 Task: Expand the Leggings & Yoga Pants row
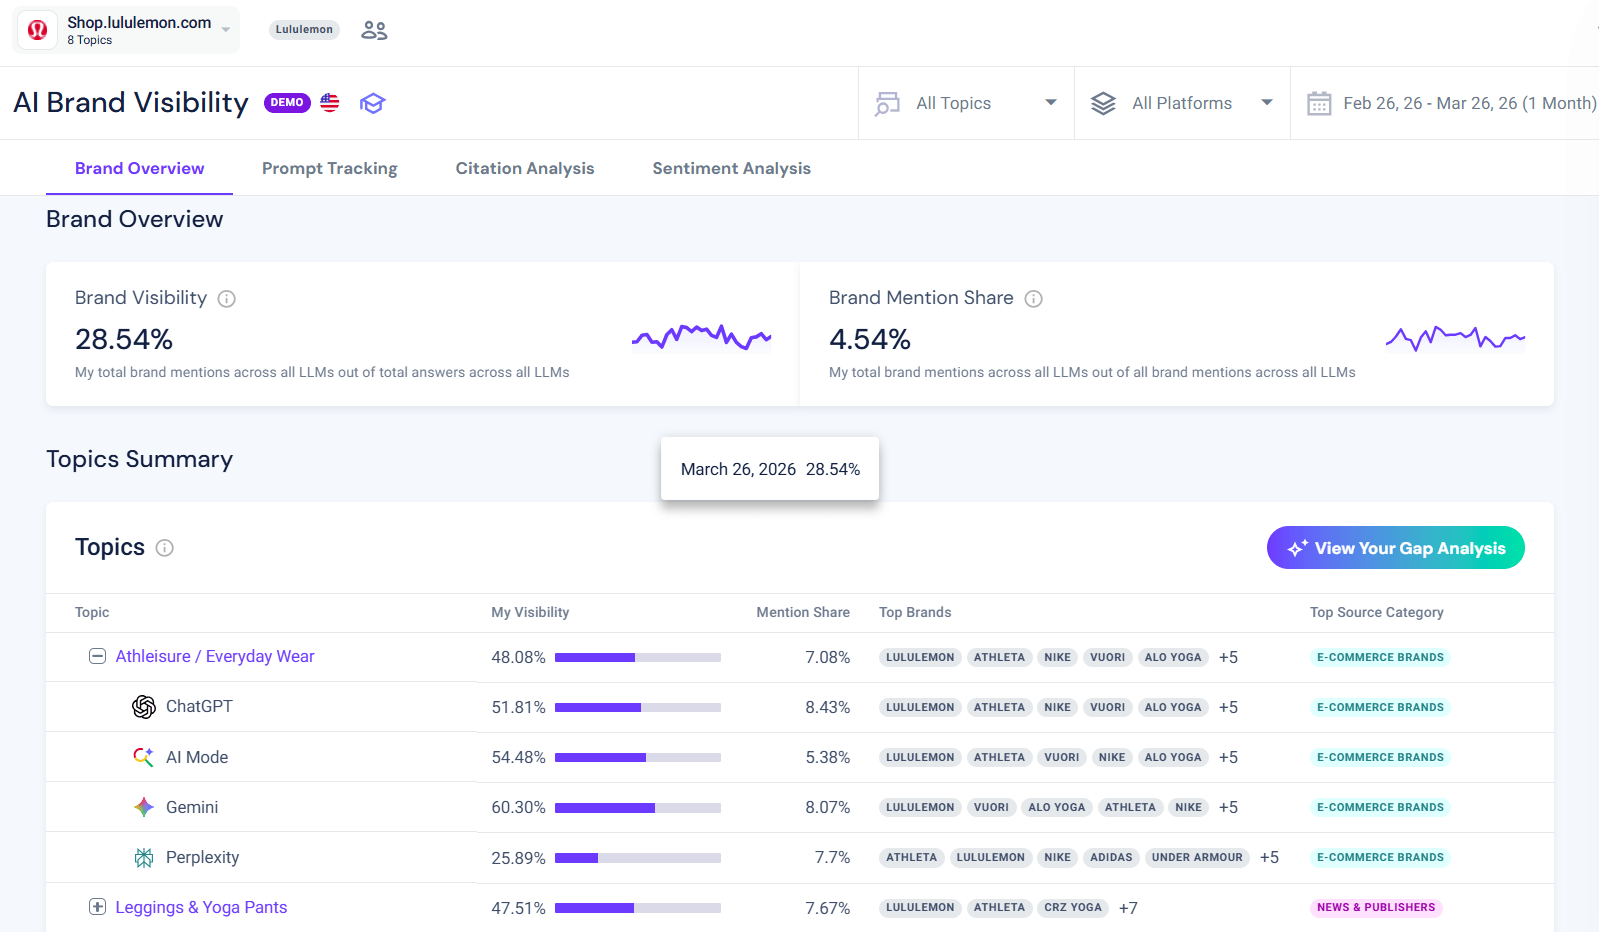click(x=97, y=907)
